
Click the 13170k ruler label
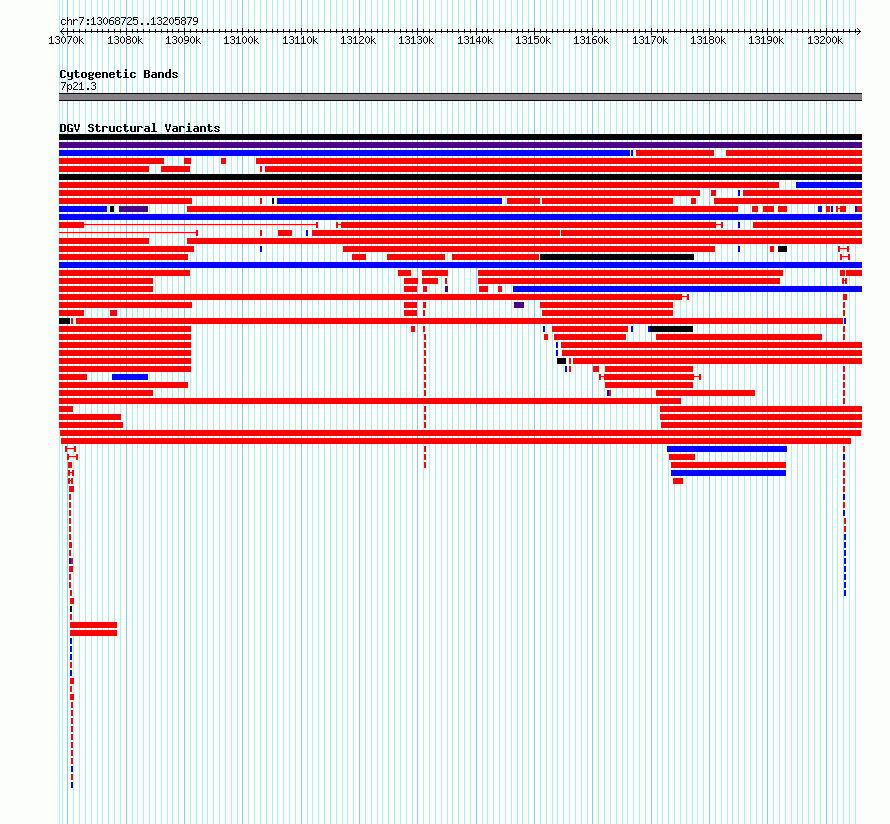pos(650,40)
